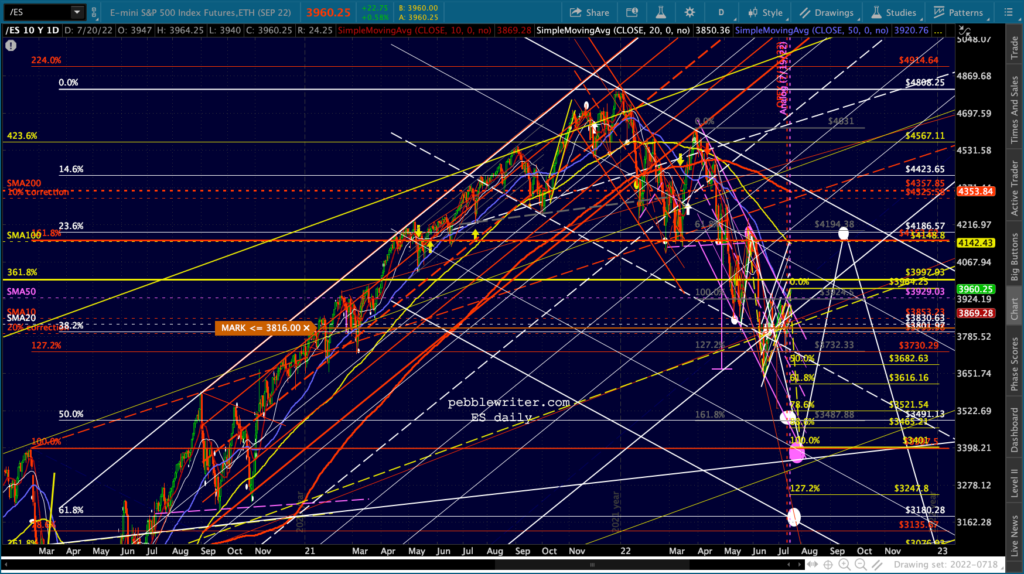
Task: Click the symbol input field showing /ES
Action: pyautogui.click(x=37, y=12)
